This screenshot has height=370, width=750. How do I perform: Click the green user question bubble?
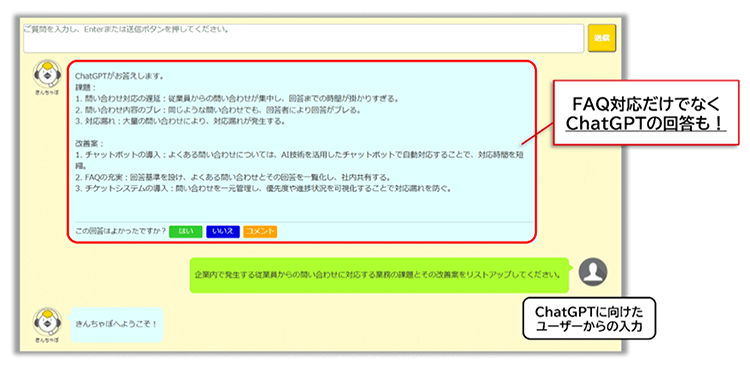pyautogui.click(x=379, y=275)
